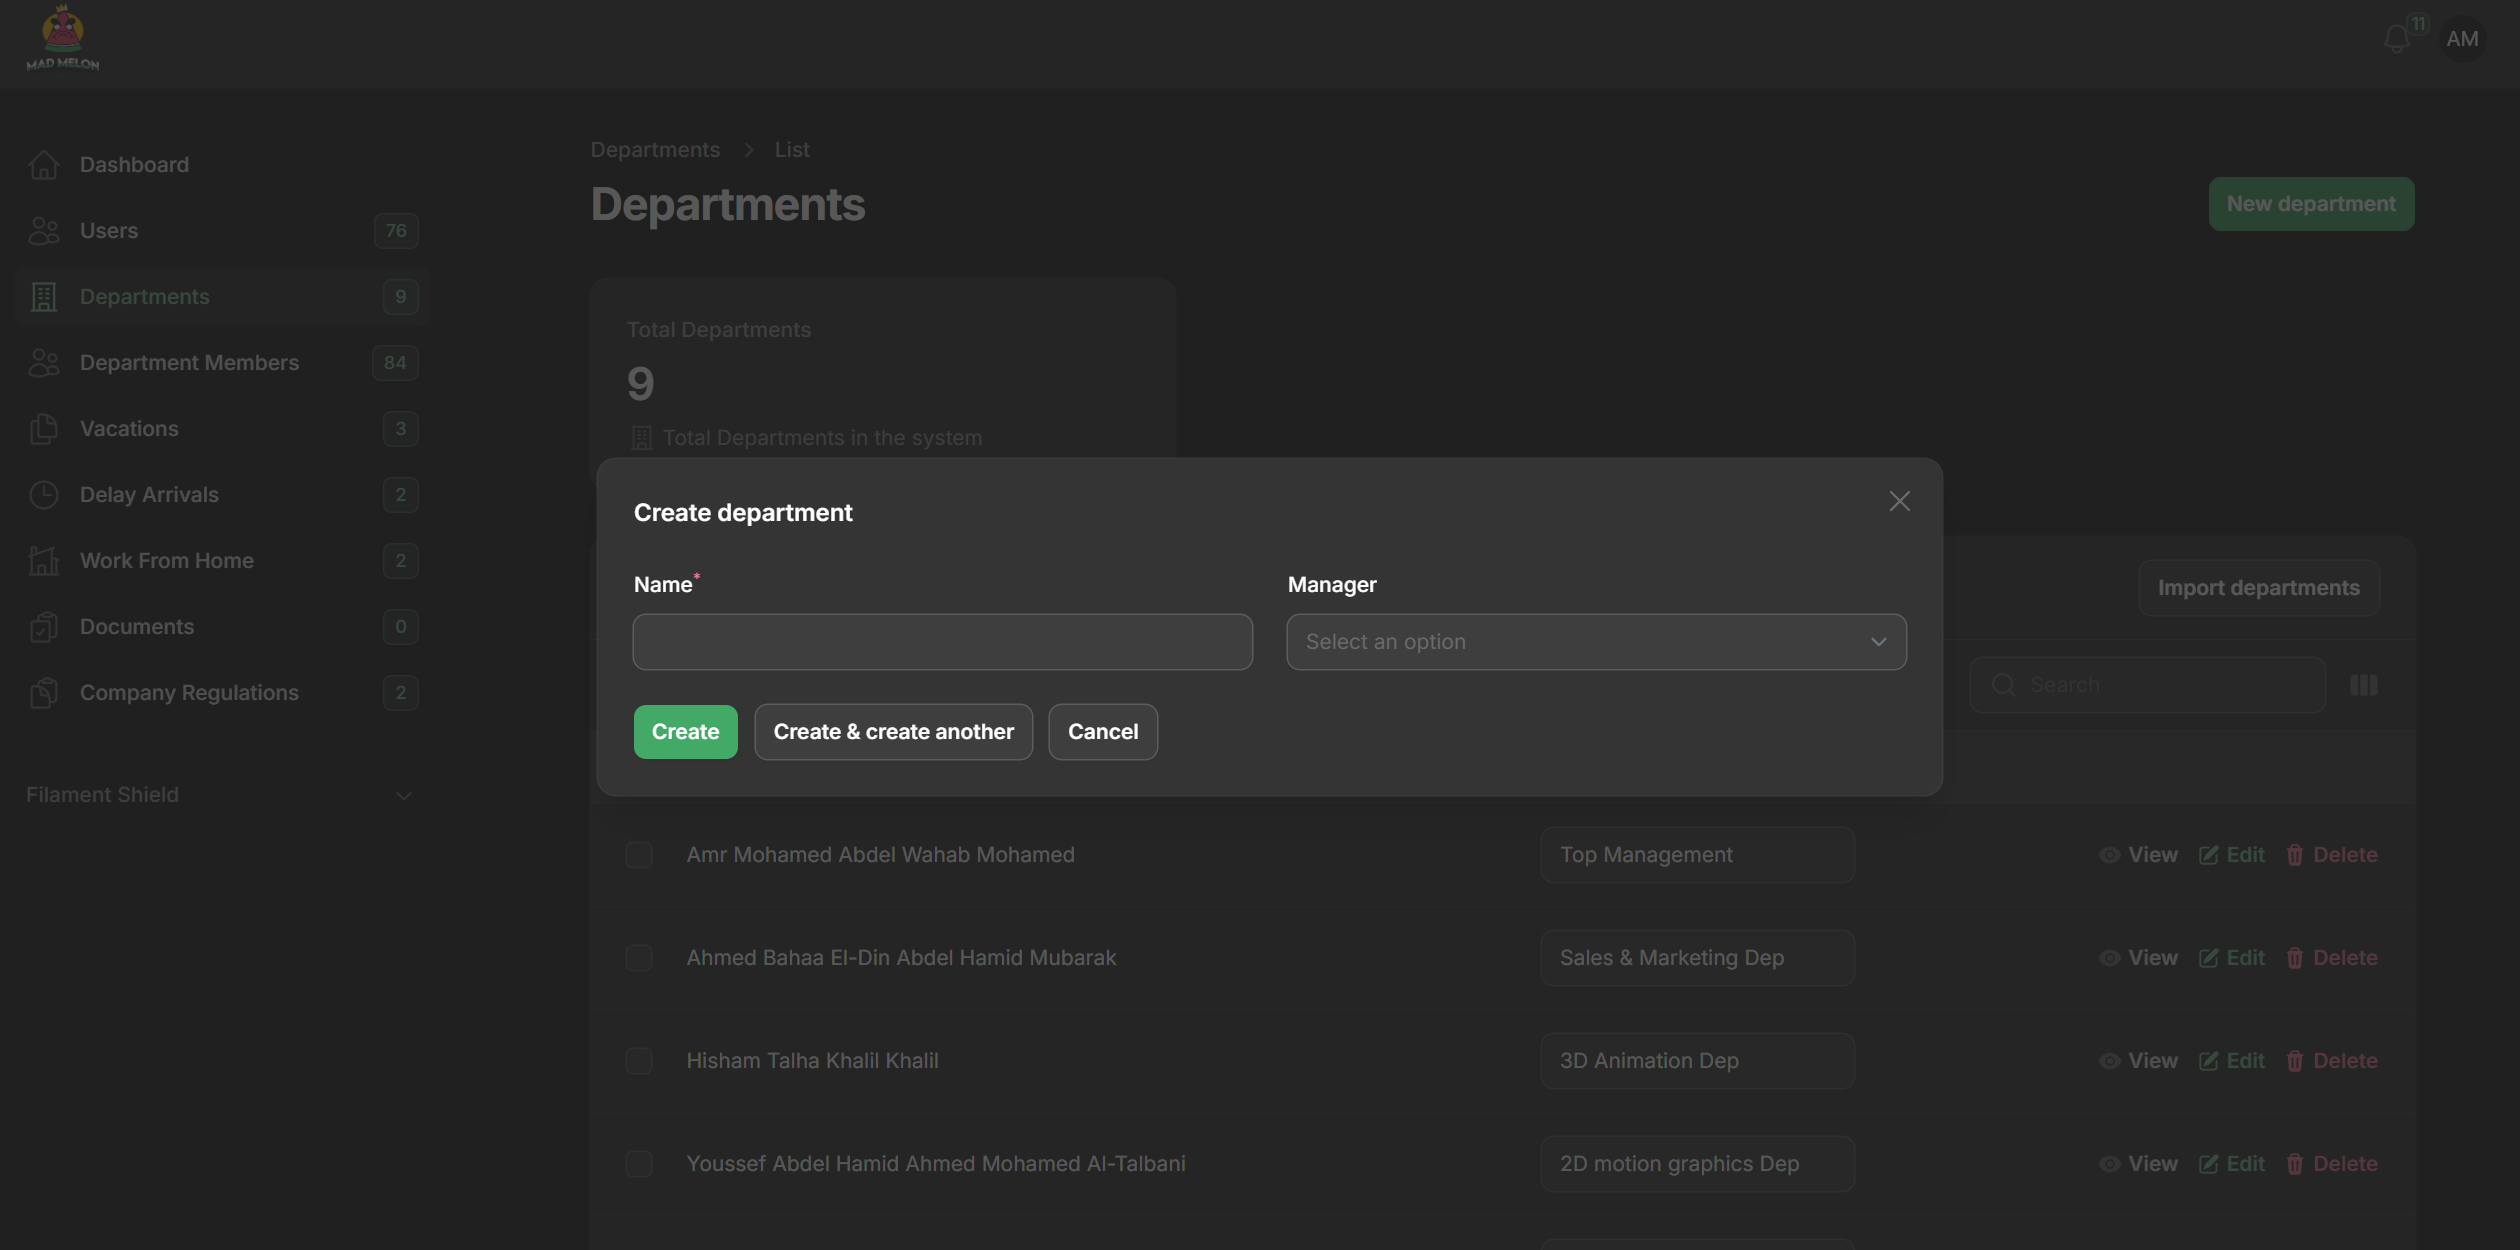
Task: Tick the Youssef Abdel Hamid row checkbox
Action: coord(639,1164)
